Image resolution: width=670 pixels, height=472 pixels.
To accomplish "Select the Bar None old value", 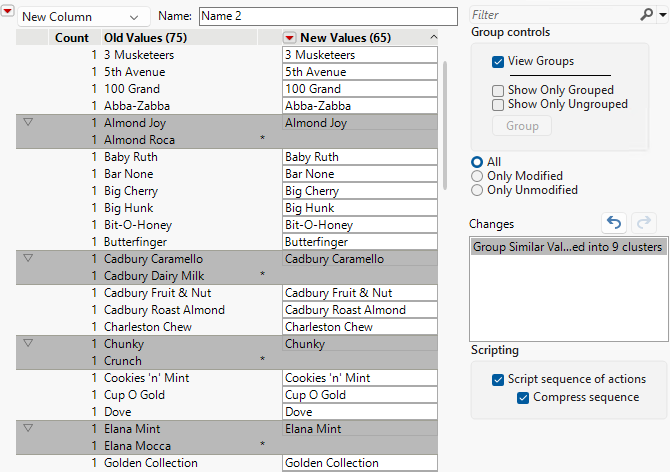I will 129,174.
